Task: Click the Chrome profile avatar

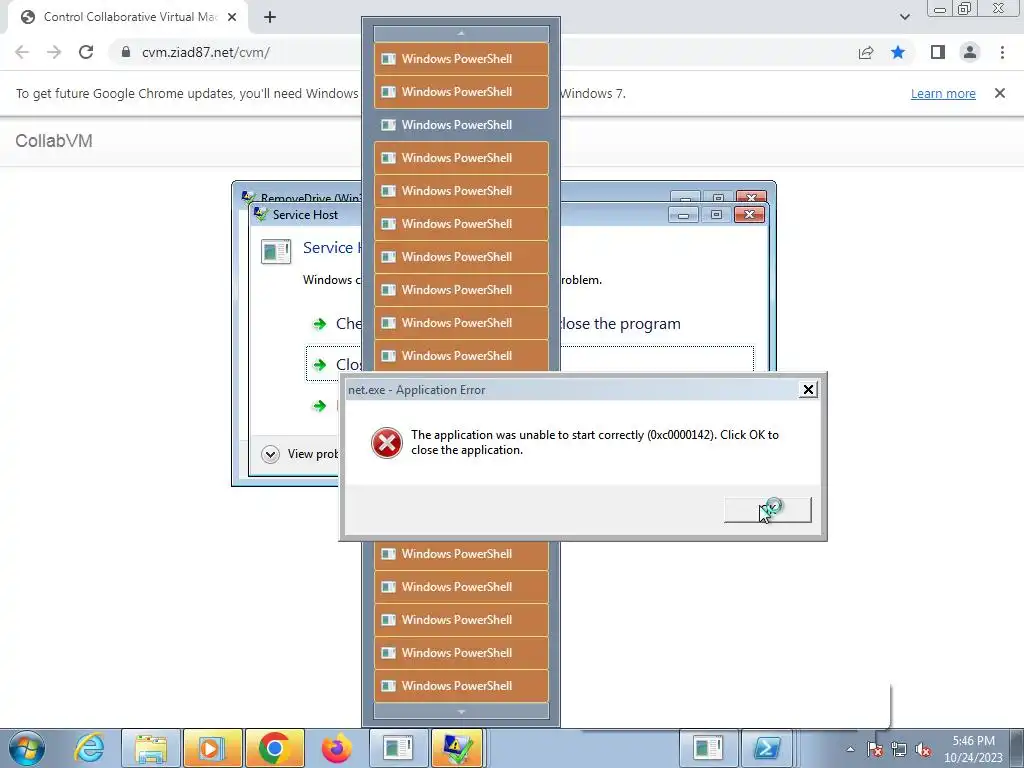Action: (x=970, y=52)
